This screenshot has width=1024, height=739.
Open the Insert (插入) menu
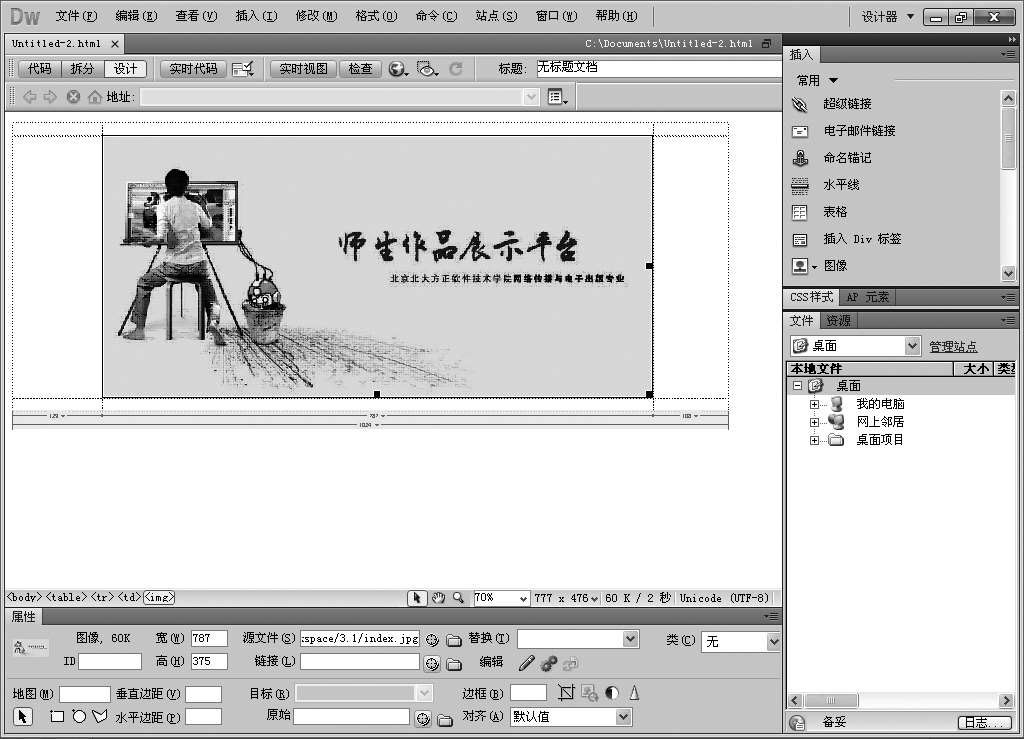(255, 16)
